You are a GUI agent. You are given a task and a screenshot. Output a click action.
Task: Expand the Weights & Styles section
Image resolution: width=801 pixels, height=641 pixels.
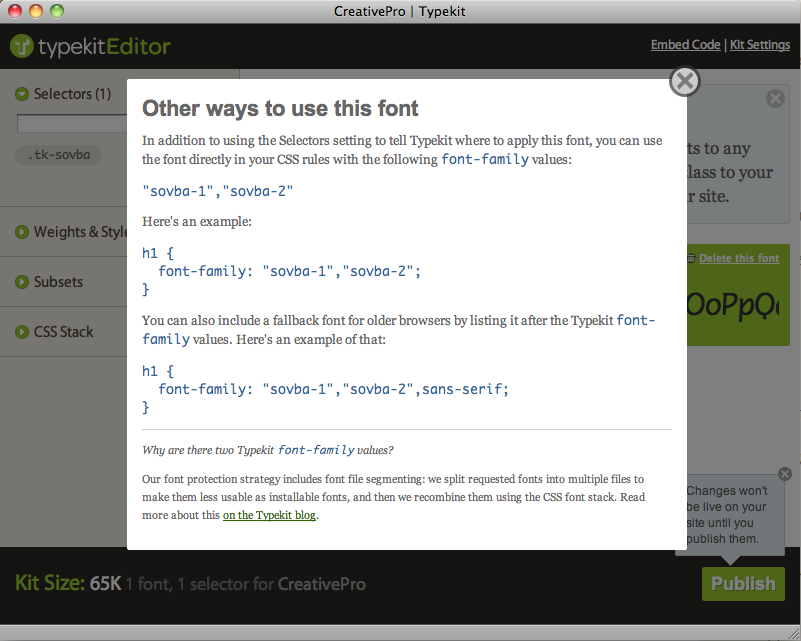click(22, 232)
